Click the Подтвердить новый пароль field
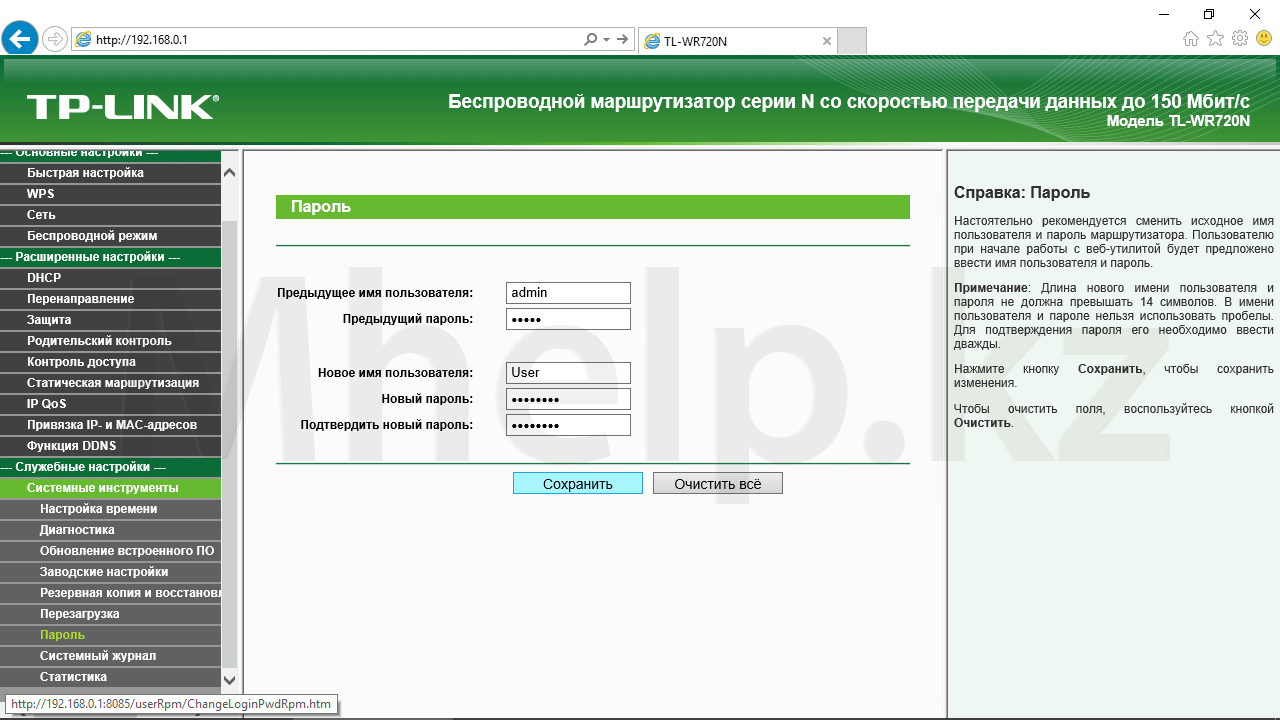This screenshot has width=1280, height=720. click(568, 425)
